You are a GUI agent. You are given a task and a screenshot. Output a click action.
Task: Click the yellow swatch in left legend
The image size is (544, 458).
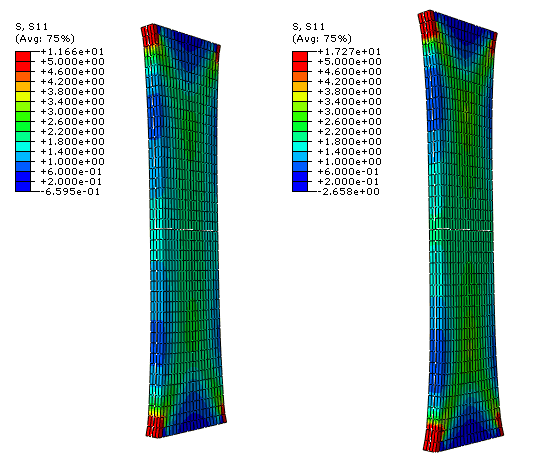(x=23, y=96)
